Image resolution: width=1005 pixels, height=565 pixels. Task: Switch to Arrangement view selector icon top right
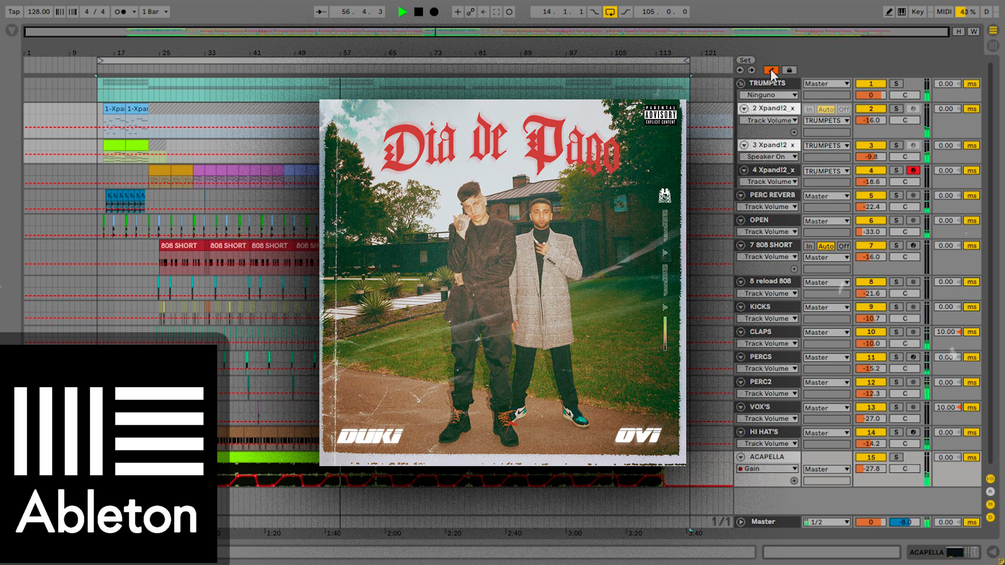[993, 30]
